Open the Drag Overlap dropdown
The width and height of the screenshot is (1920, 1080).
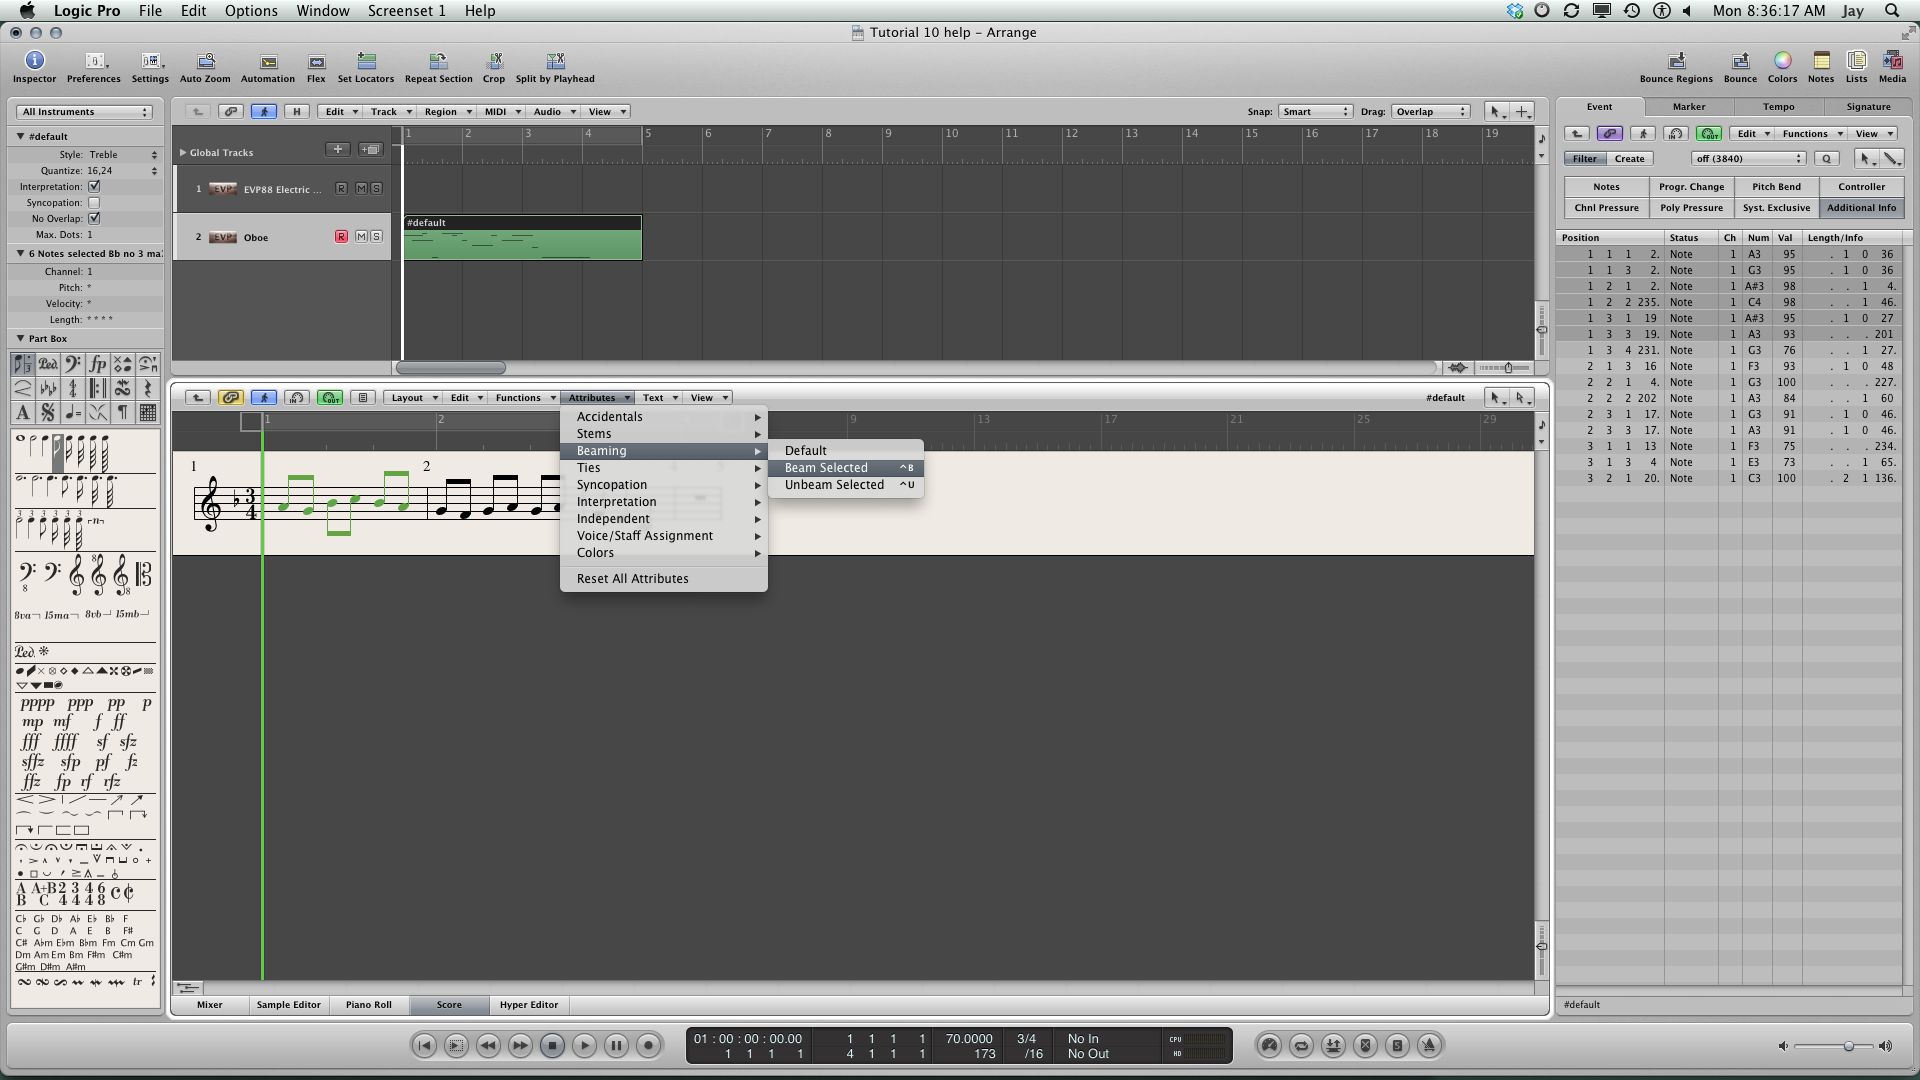pyautogui.click(x=1431, y=112)
